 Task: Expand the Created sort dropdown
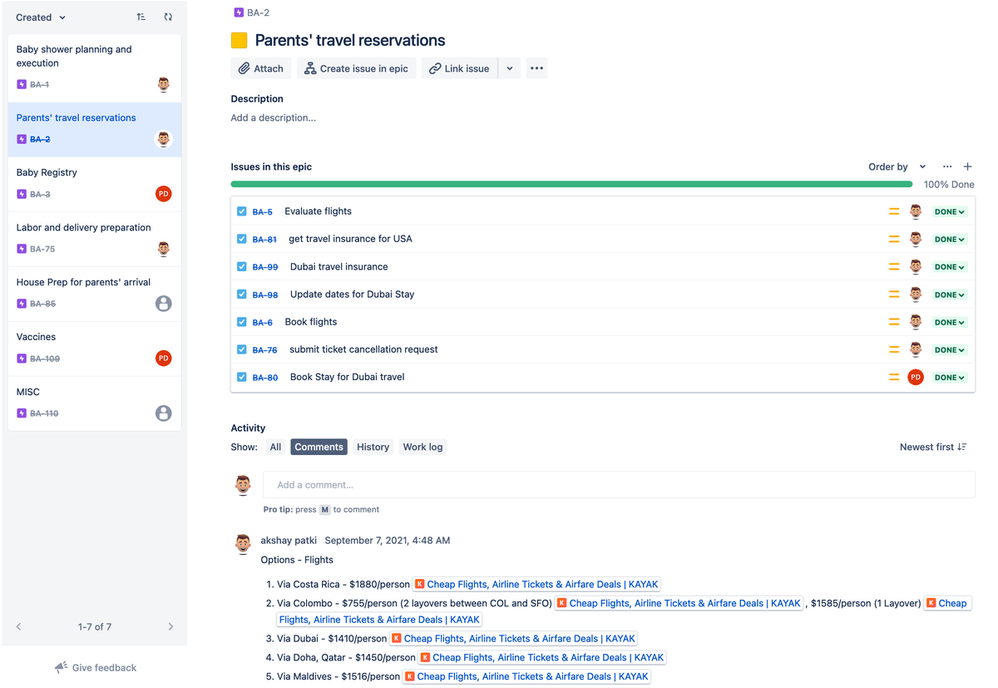coord(41,17)
